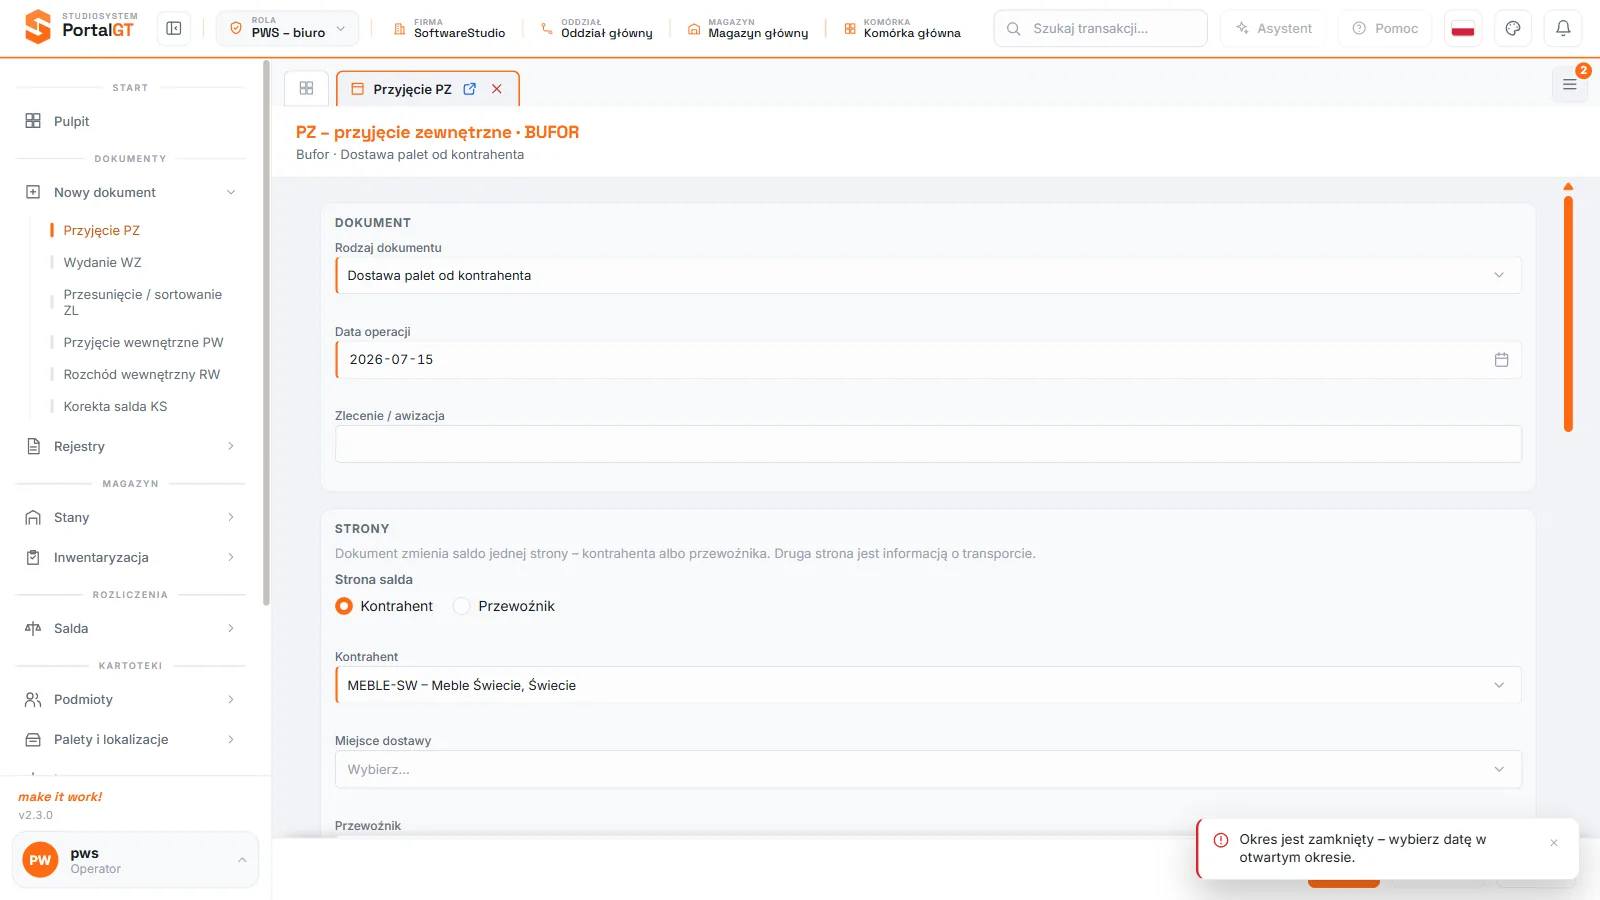This screenshot has width=1600, height=900.
Task: Expand Palety i lokalizacje menu
Action: pyautogui.click(x=131, y=739)
